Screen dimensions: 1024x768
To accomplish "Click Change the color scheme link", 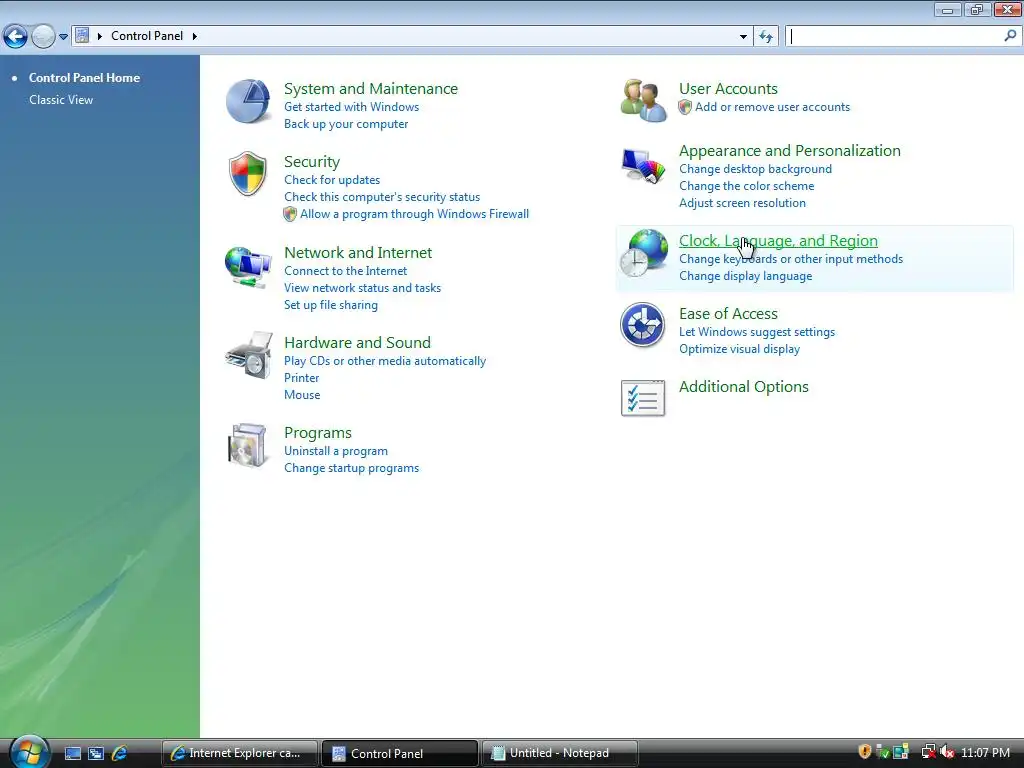I will pos(746,186).
